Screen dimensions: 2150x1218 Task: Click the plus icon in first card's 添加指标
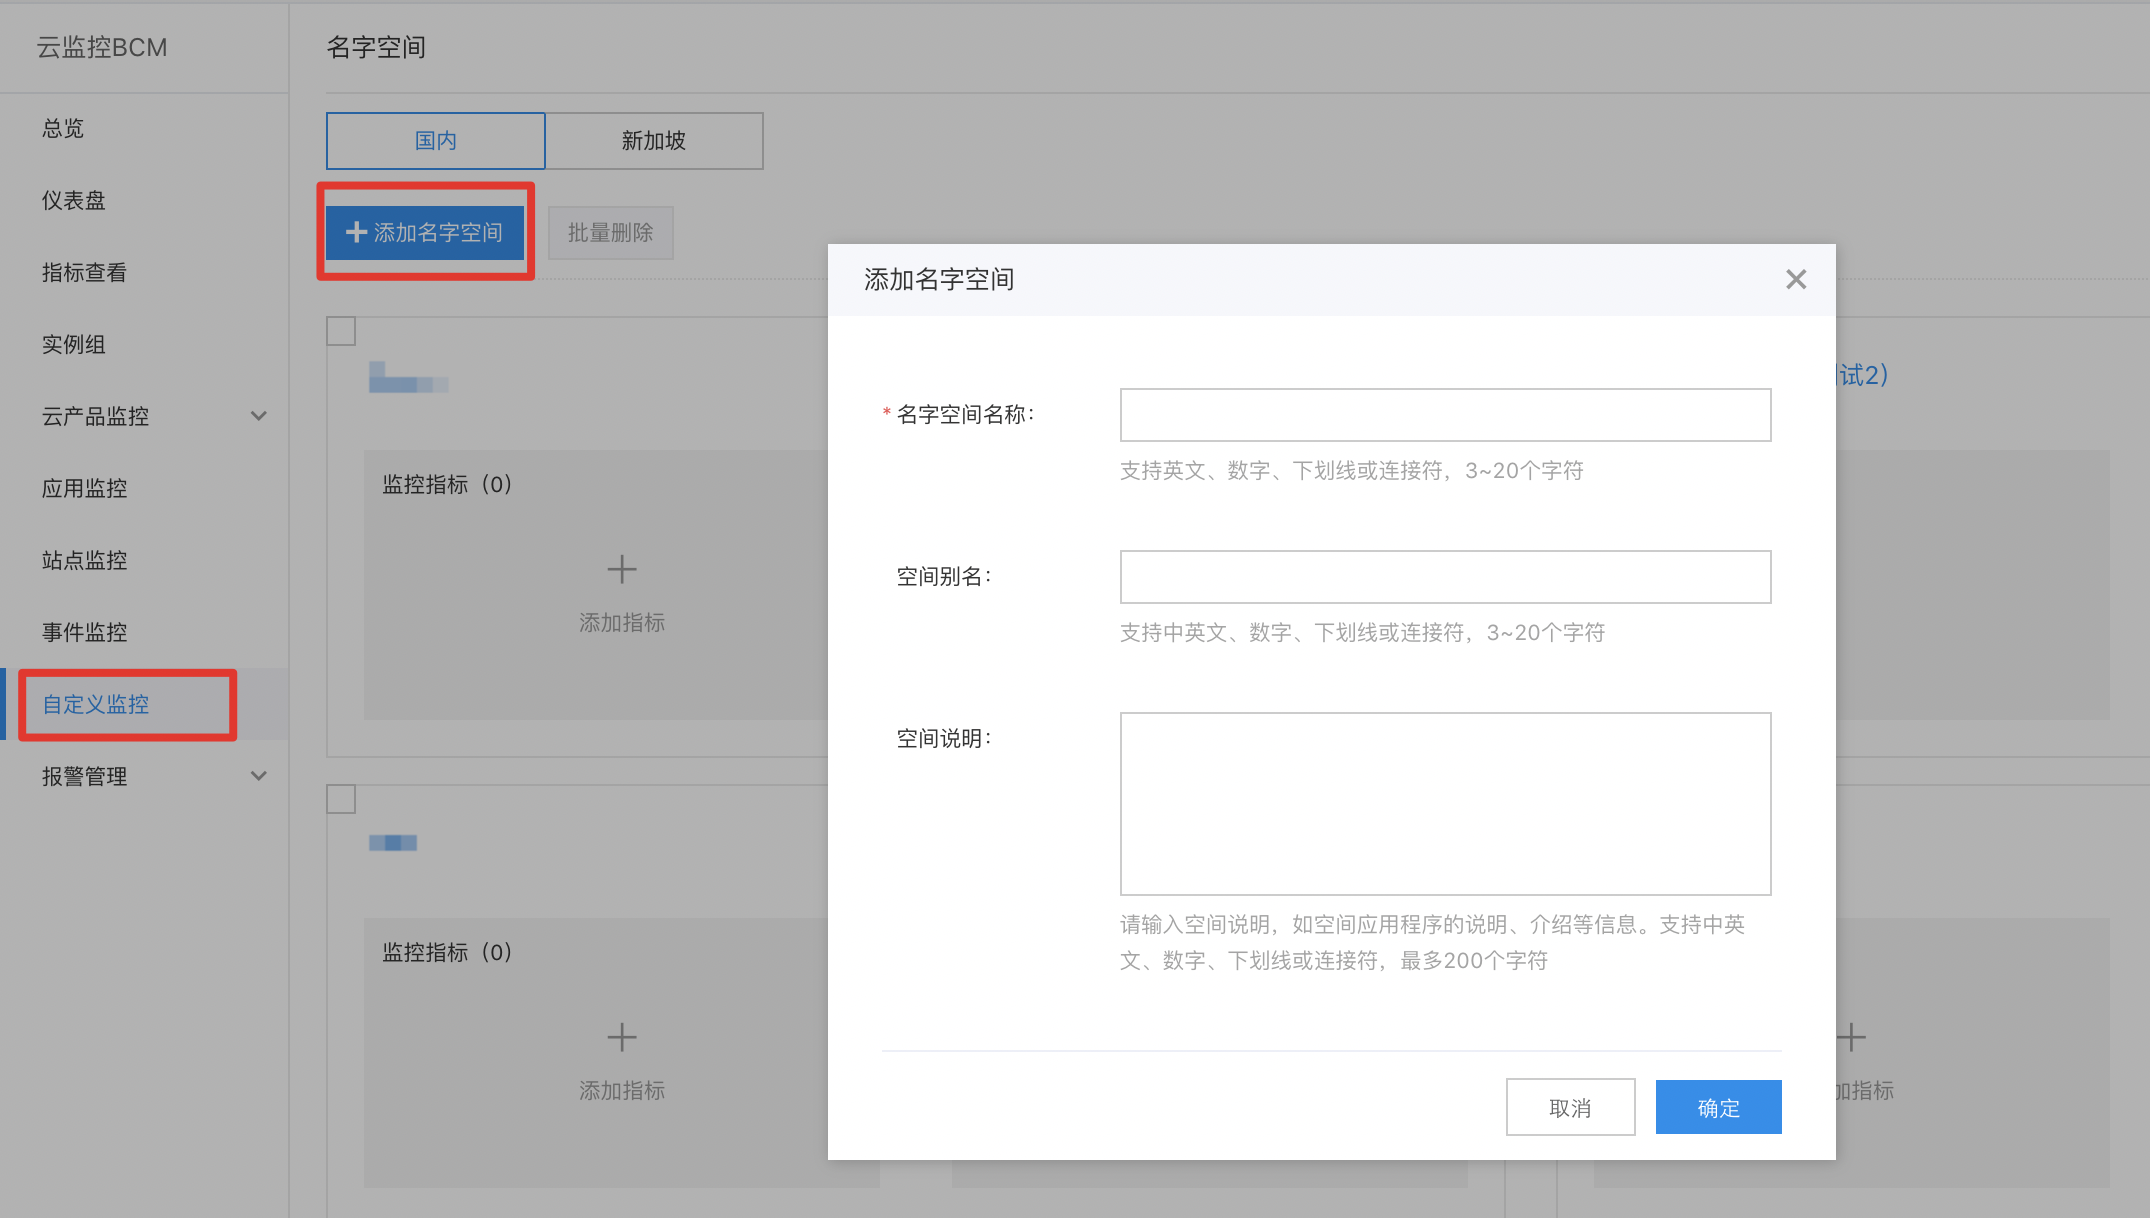[x=622, y=570]
